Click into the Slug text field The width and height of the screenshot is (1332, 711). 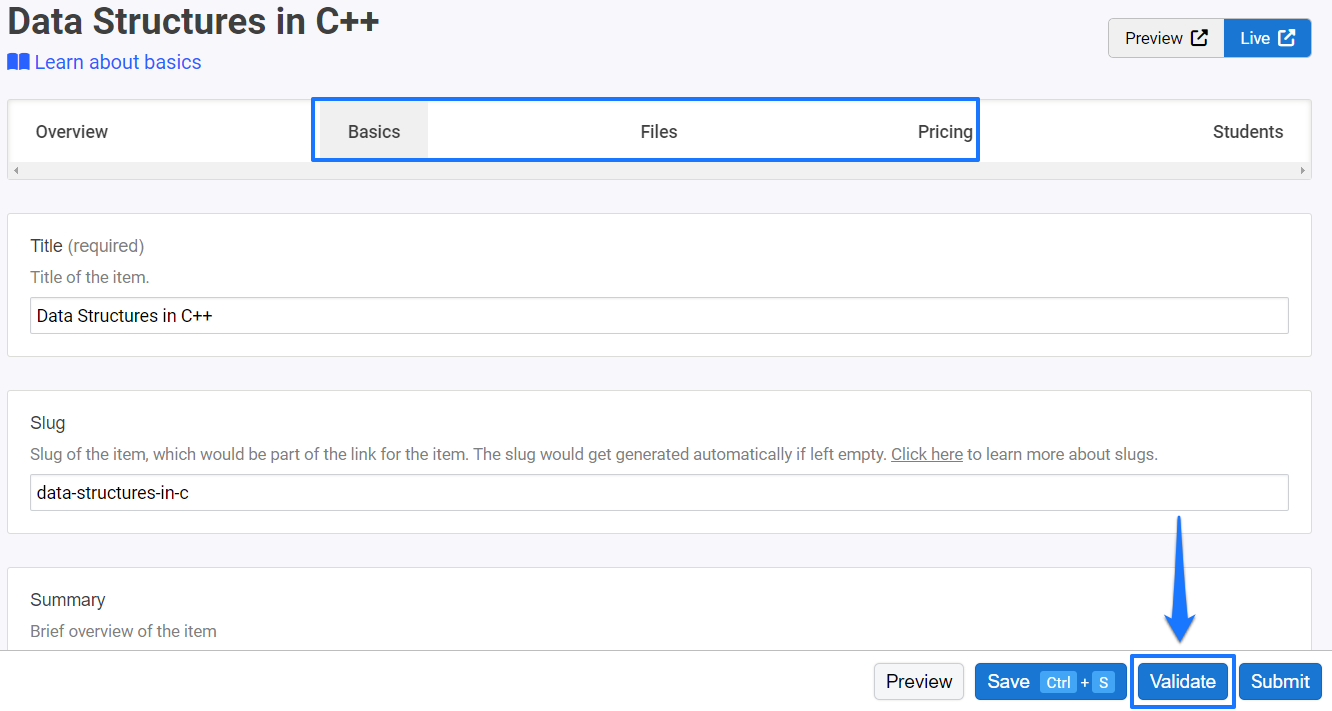click(659, 492)
